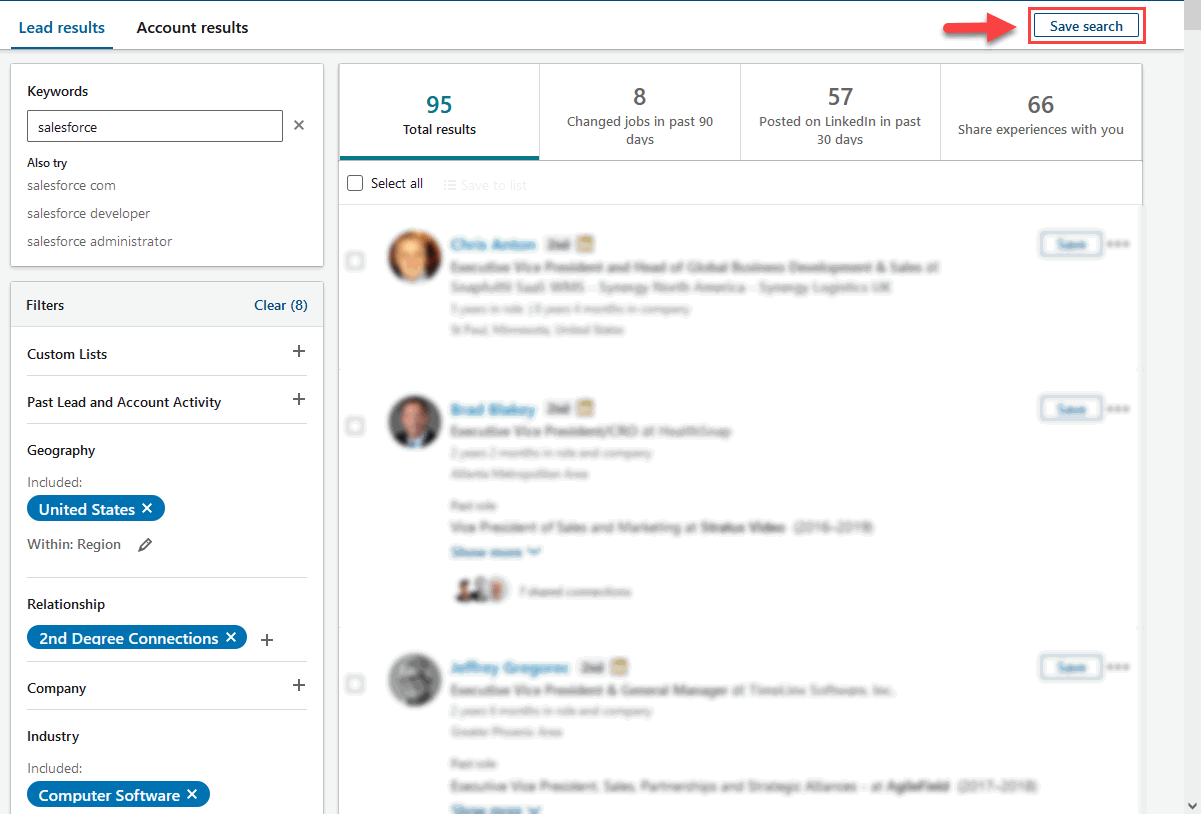Open Jeffrey Gregorec's profile name link

[x=510, y=667]
